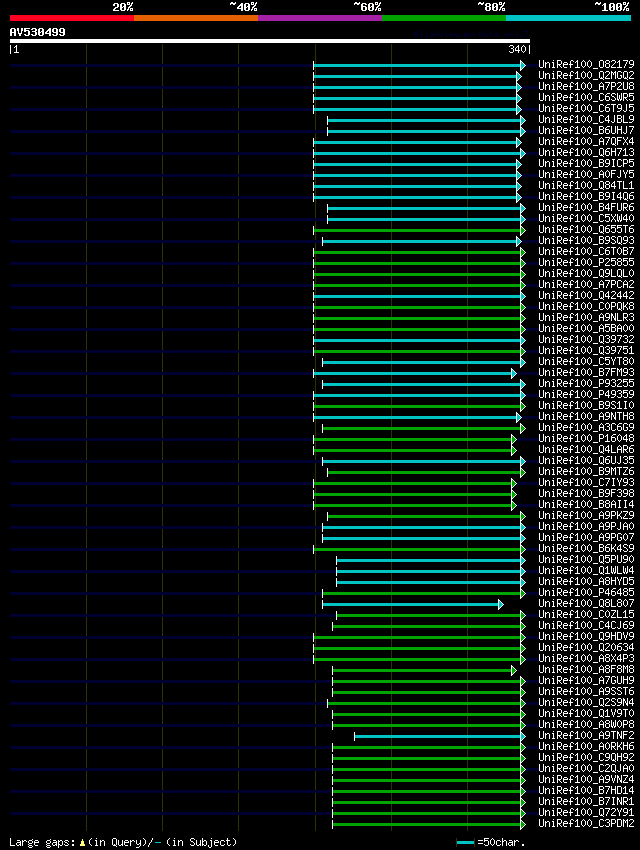Image resolution: width=640 pixels, height=850 pixels.
Task: Open the UniRef100_A9VNZ4 hit label
Action: click(x=586, y=780)
